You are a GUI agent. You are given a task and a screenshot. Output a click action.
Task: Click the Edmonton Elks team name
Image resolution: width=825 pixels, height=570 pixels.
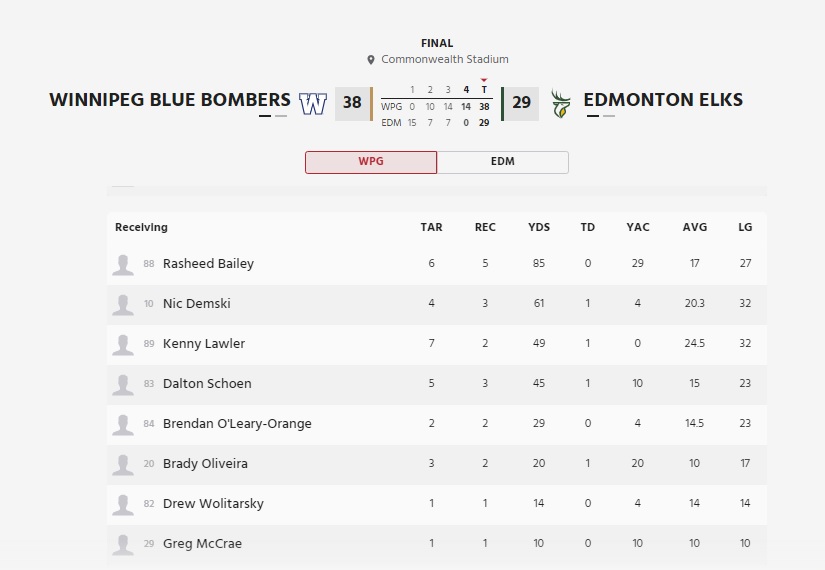[x=663, y=100]
